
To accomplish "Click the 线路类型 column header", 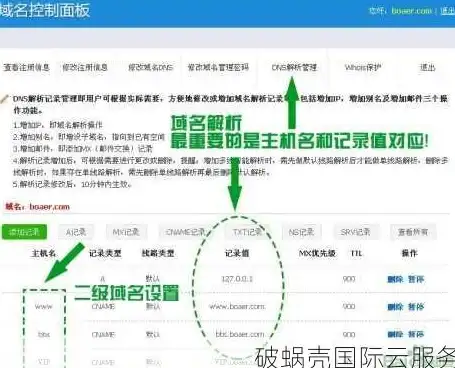I will coord(158,253).
